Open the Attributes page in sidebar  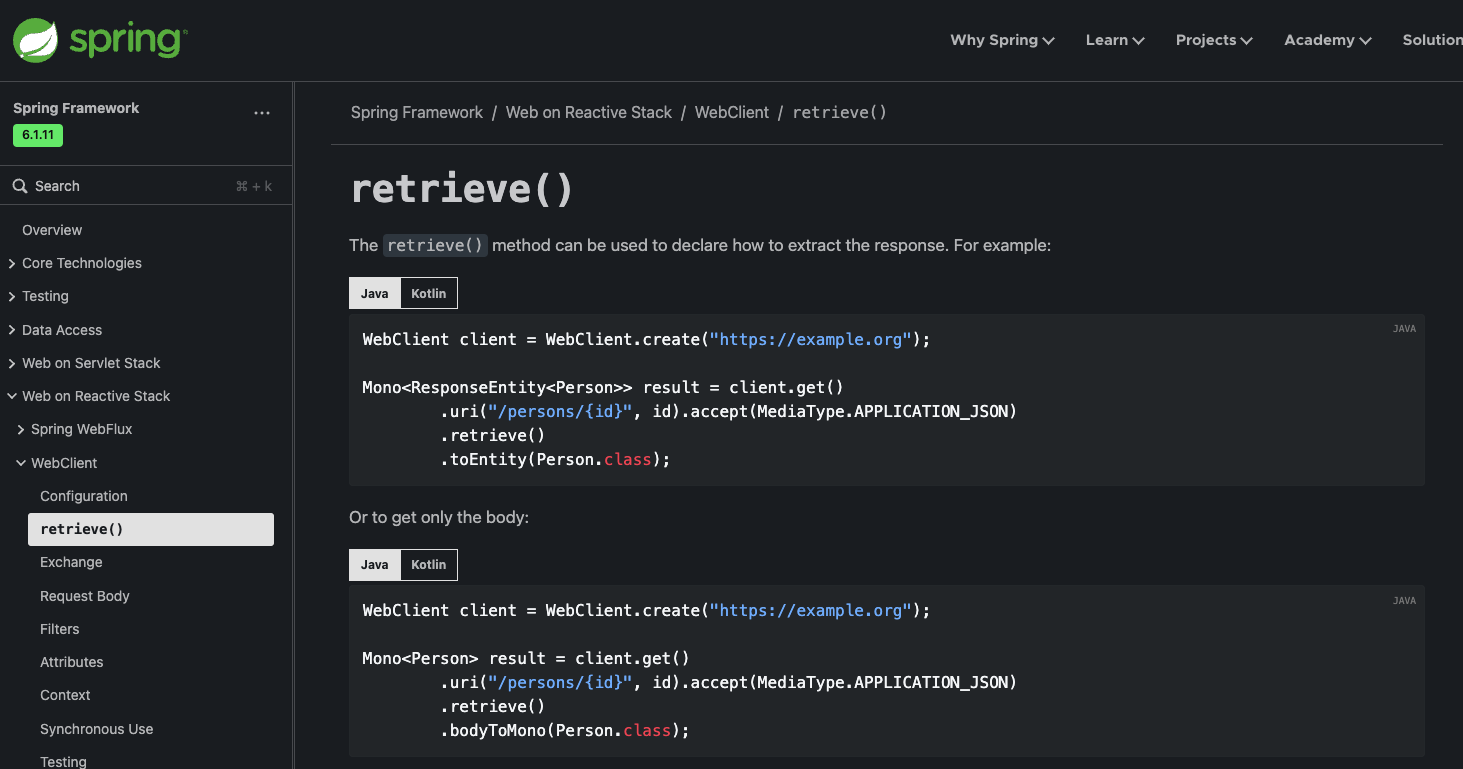tap(72, 662)
